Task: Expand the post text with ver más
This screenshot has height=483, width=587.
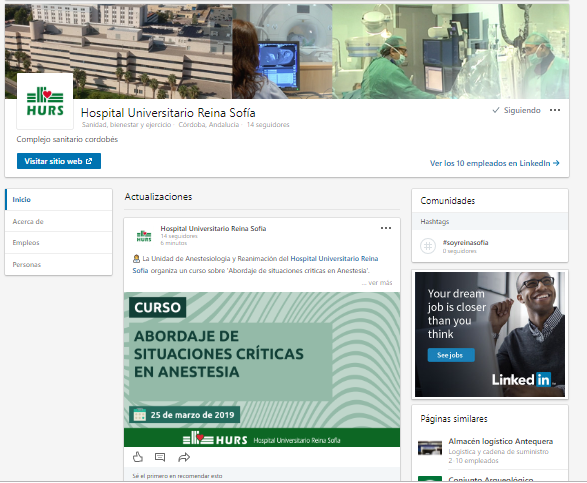Action: [x=377, y=283]
